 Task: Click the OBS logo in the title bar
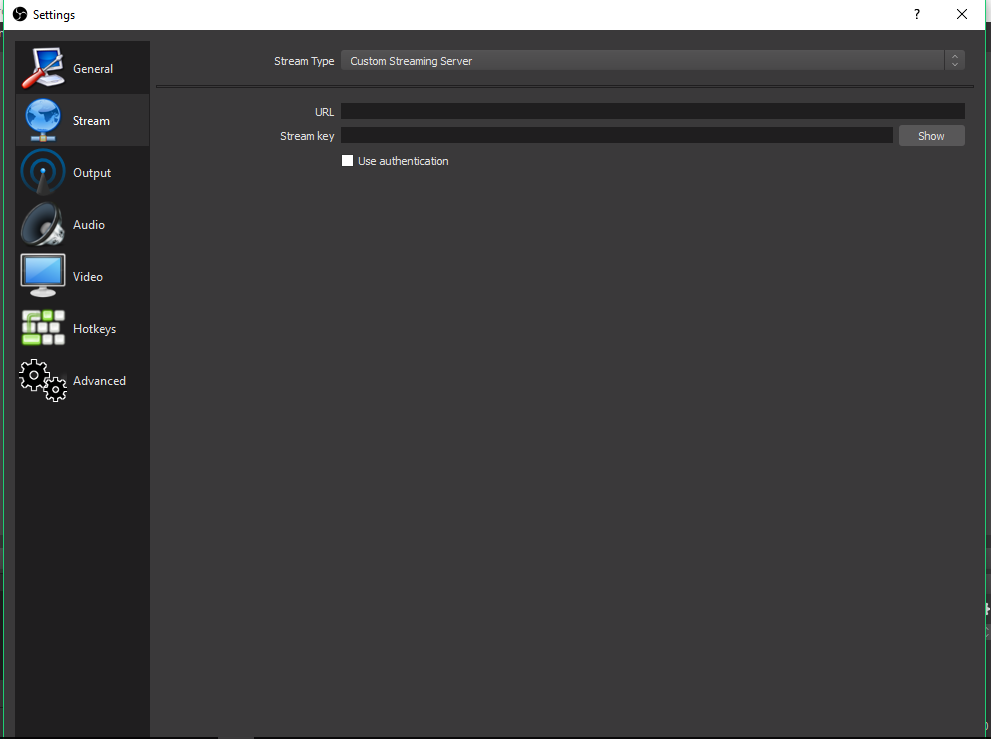click(x=20, y=14)
